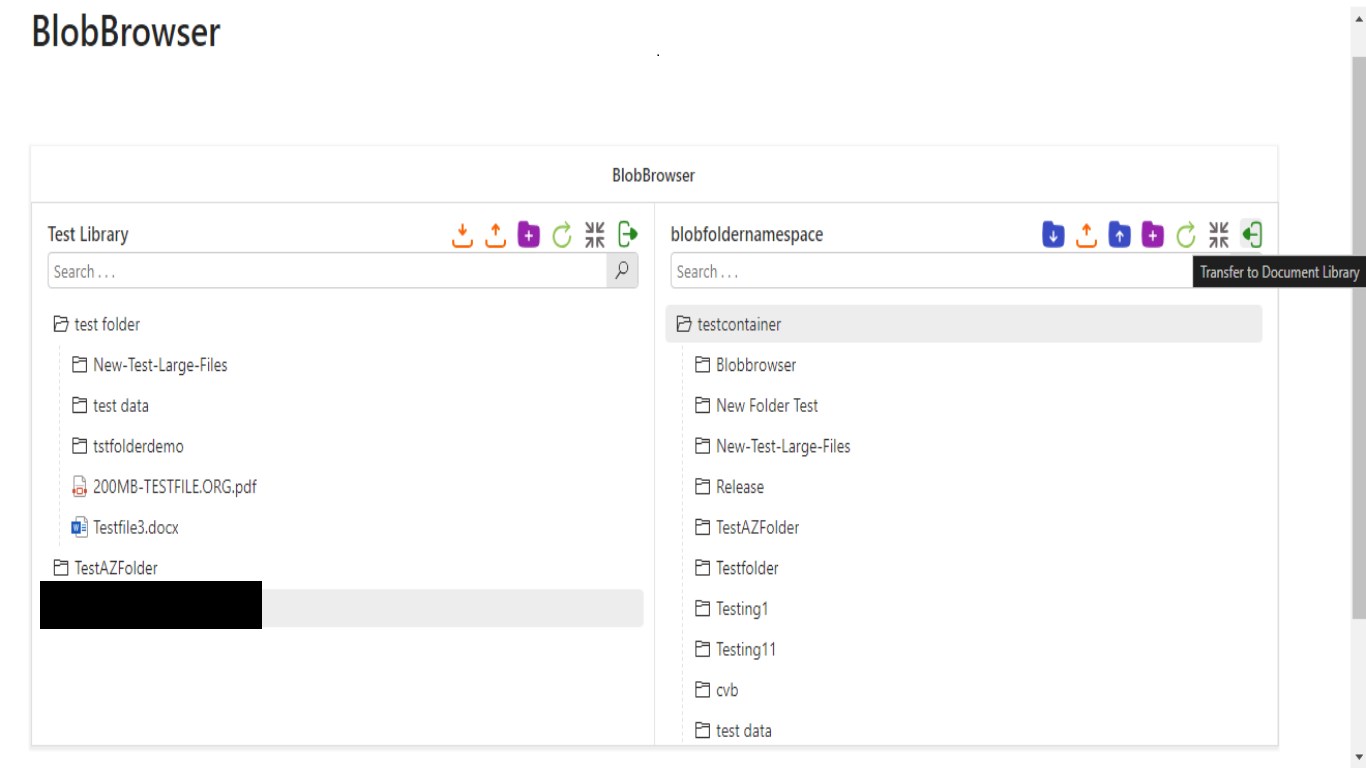Select the Testfile3.docx document
Viewport: 1366px width, 768px height.
tap(136, 528)
